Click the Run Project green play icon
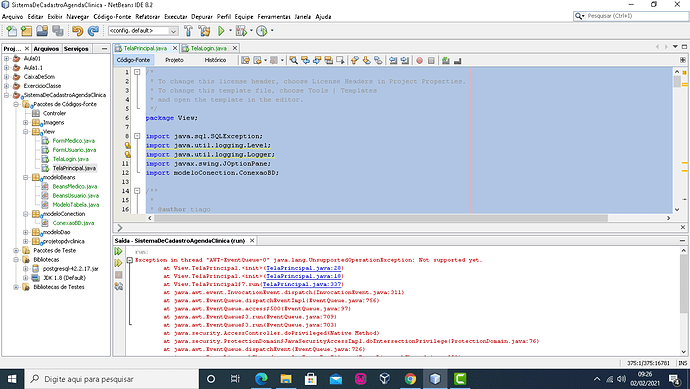The height and width of the screenshot is (389, 690). pyautogui.click(x=221, y=31)
